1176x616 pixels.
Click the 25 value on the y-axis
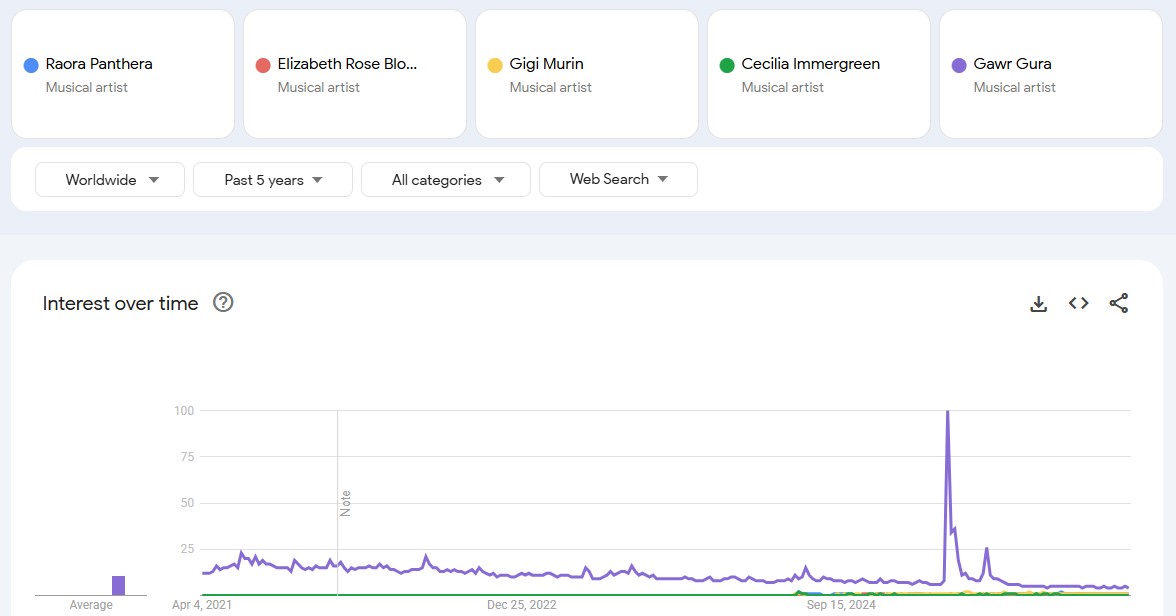point(188,548)
